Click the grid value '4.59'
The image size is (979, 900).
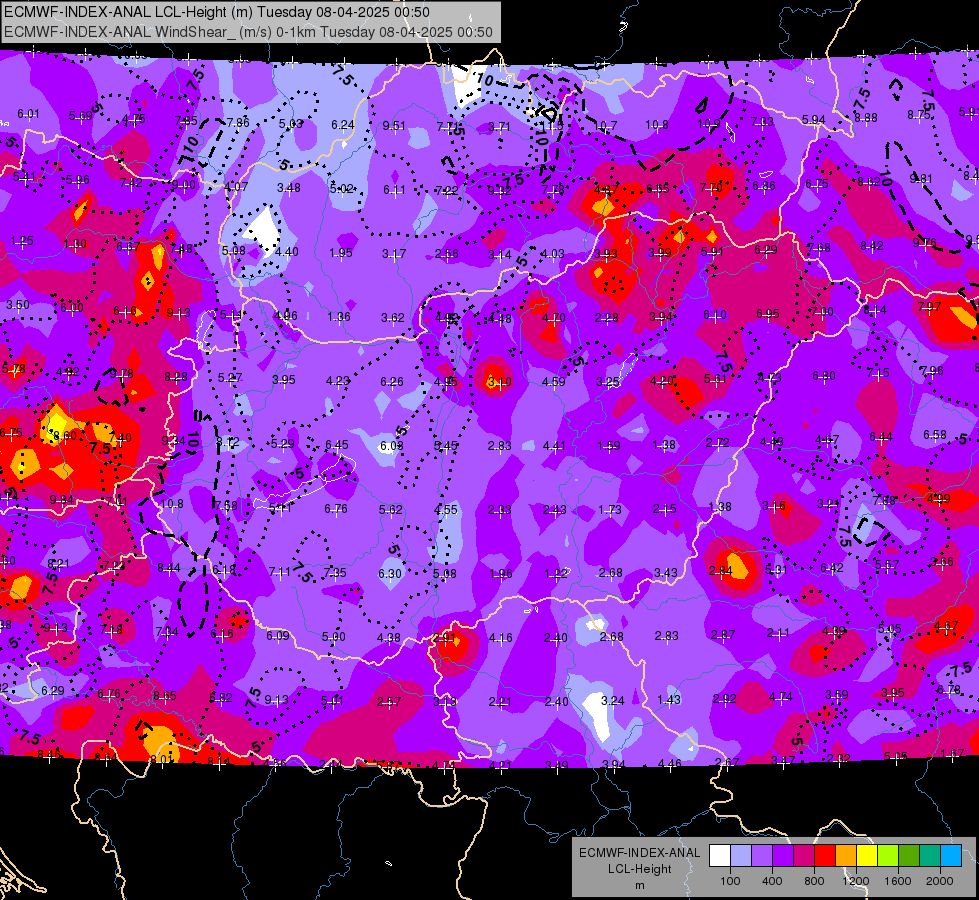554,381
